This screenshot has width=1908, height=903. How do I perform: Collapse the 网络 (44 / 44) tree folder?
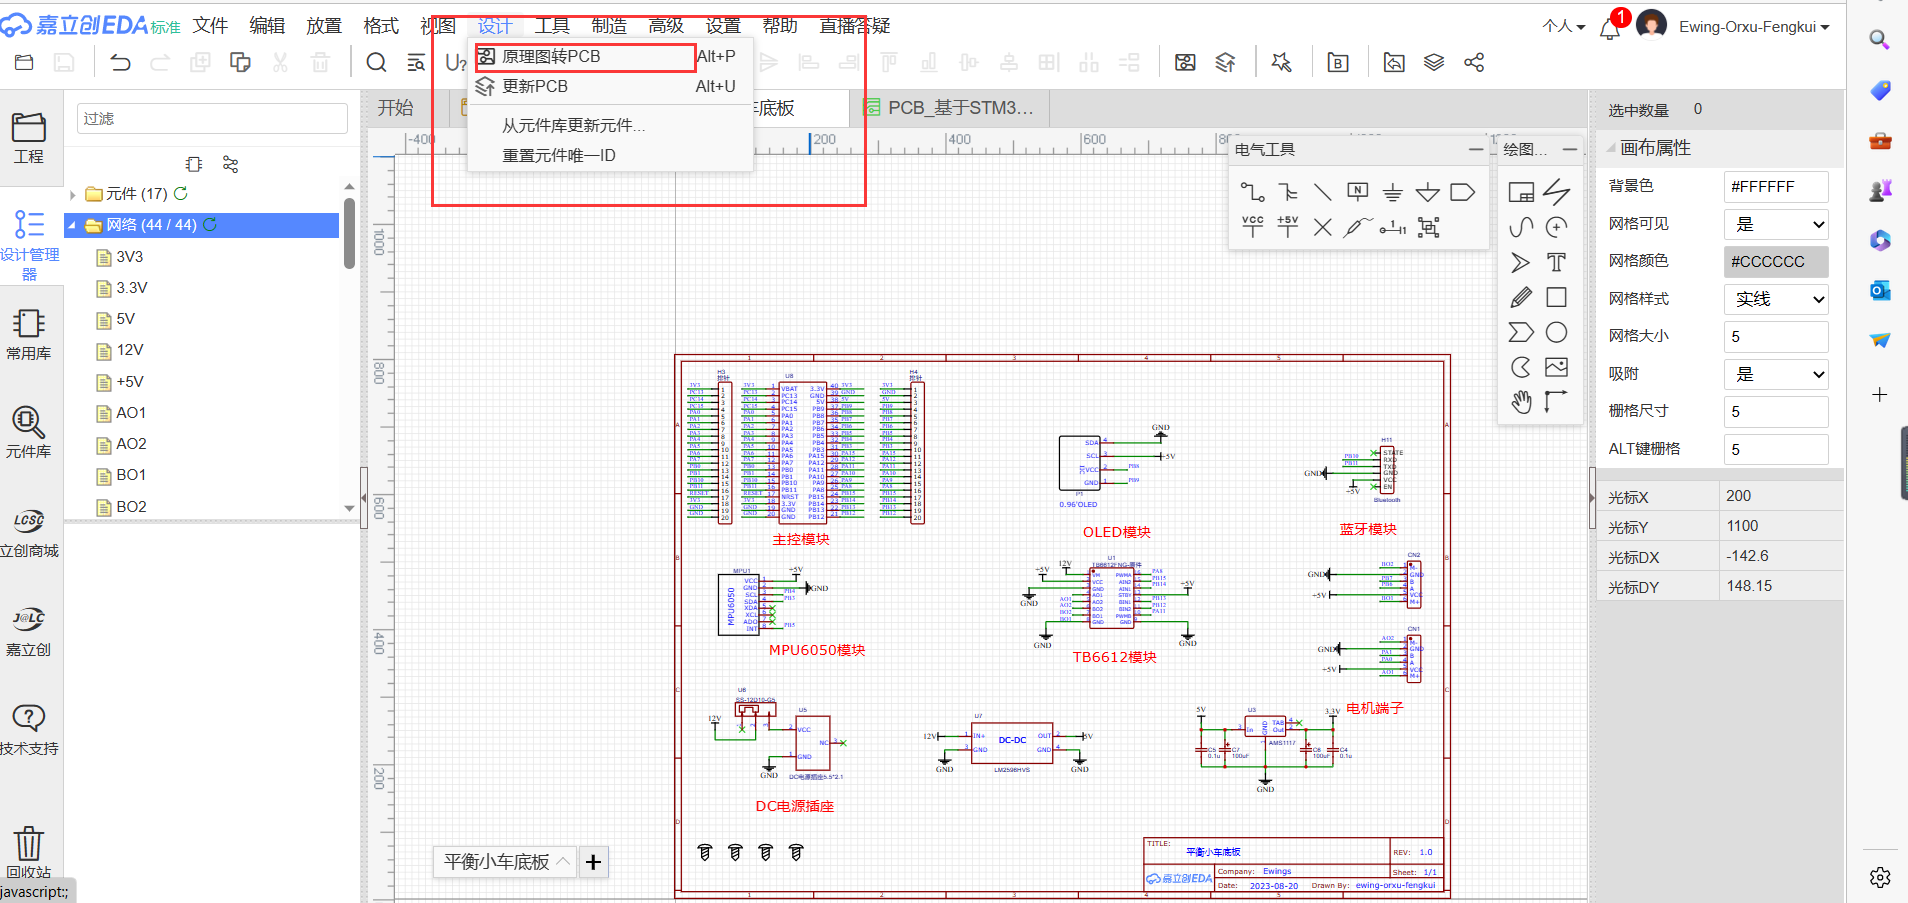tap(72, 225)
